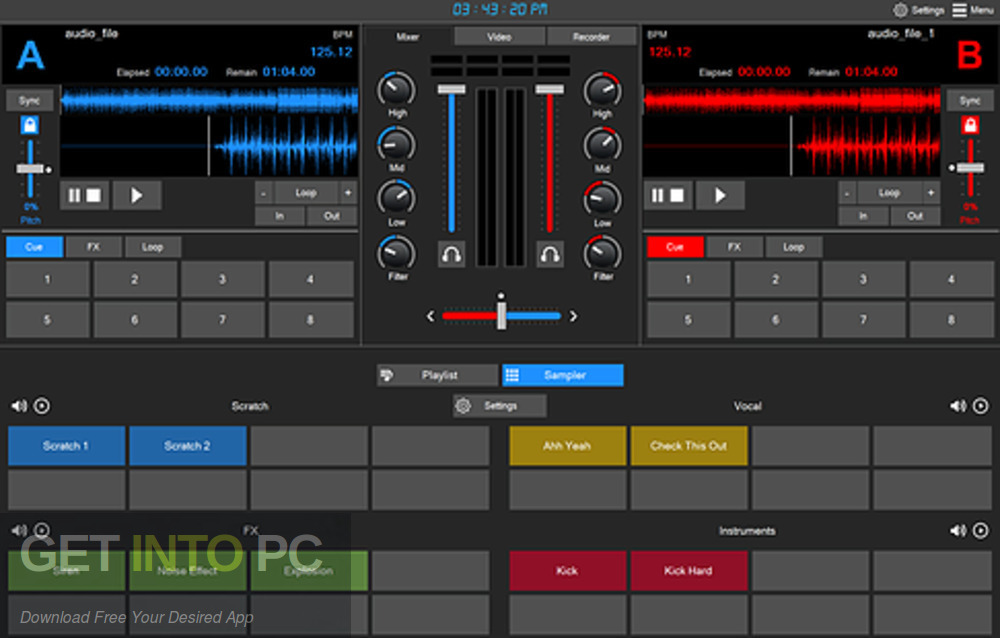Click the right crossfader arrow
The width and height of the screenshot is (1000, 638).
click(x=573, y=314)
